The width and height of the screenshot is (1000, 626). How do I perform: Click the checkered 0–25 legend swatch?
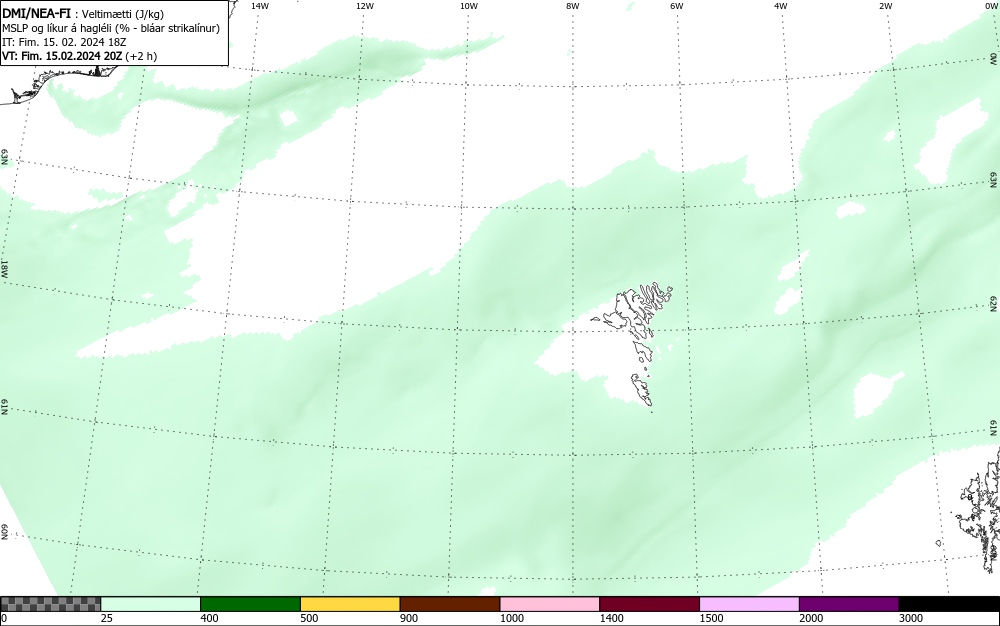tap(50, 604)
